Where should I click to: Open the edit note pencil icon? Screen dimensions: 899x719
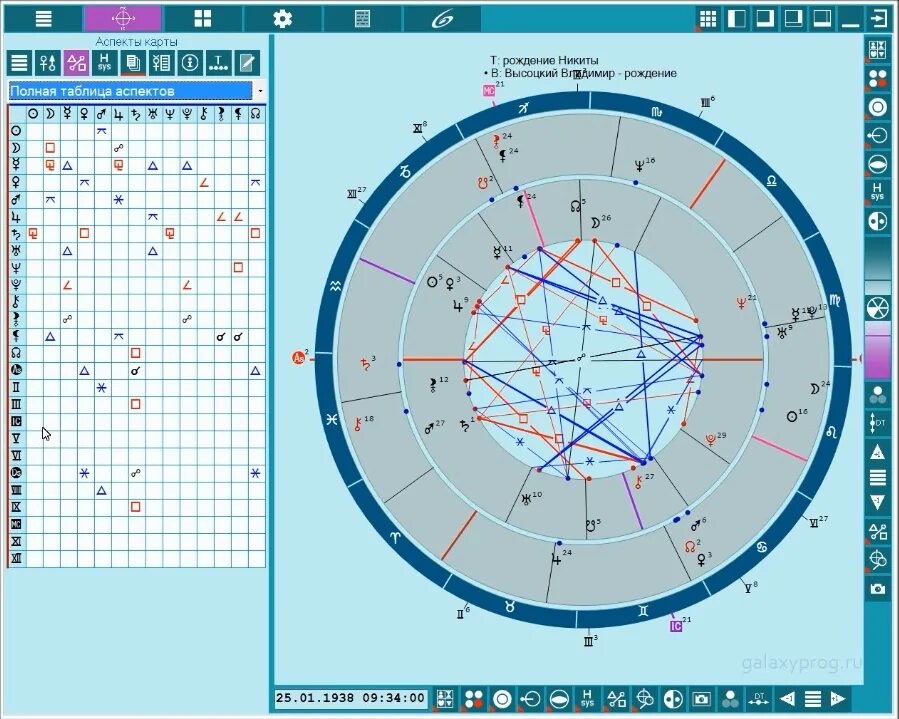click(x=247, y=62)
